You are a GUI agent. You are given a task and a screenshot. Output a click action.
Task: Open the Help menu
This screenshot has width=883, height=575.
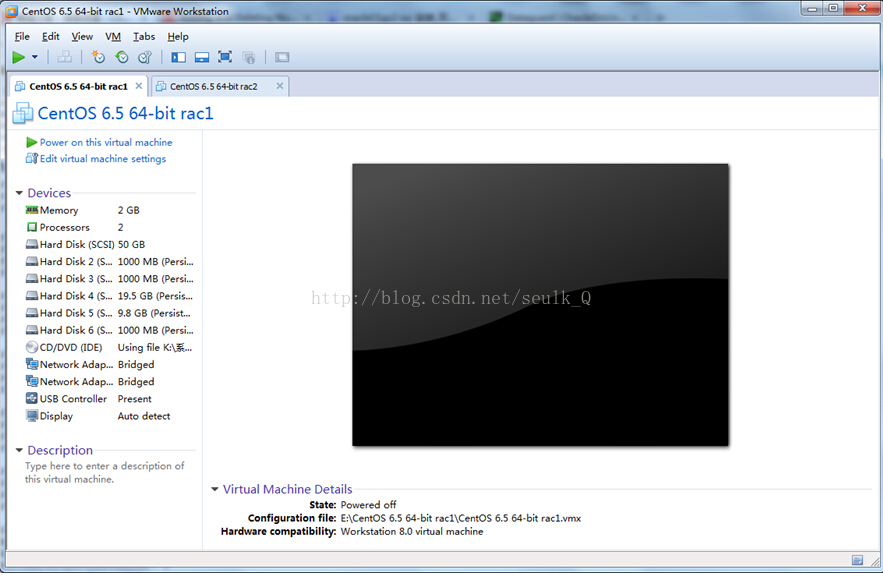[x=177, y=37]
